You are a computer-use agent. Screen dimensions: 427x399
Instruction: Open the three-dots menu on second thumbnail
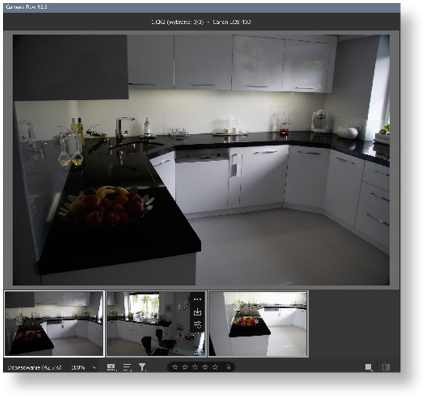coord(197,299)
